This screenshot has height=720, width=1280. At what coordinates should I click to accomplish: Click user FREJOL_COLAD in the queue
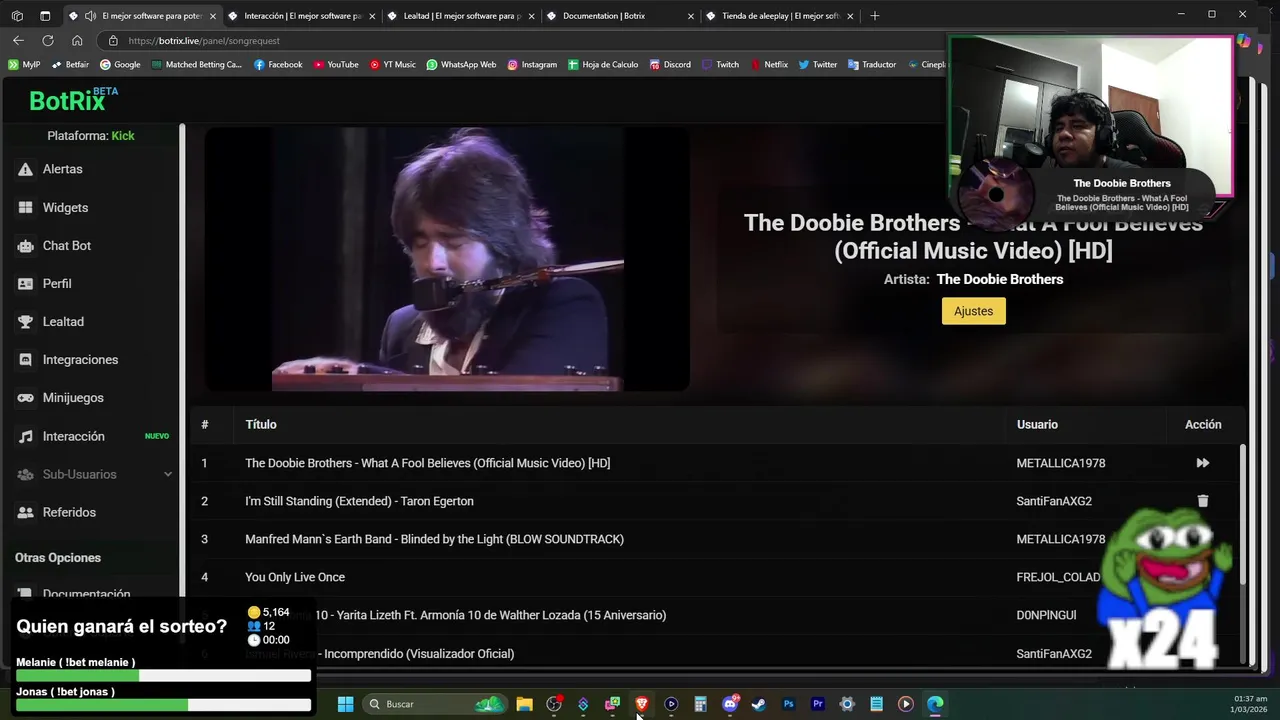click(1058, 577)
